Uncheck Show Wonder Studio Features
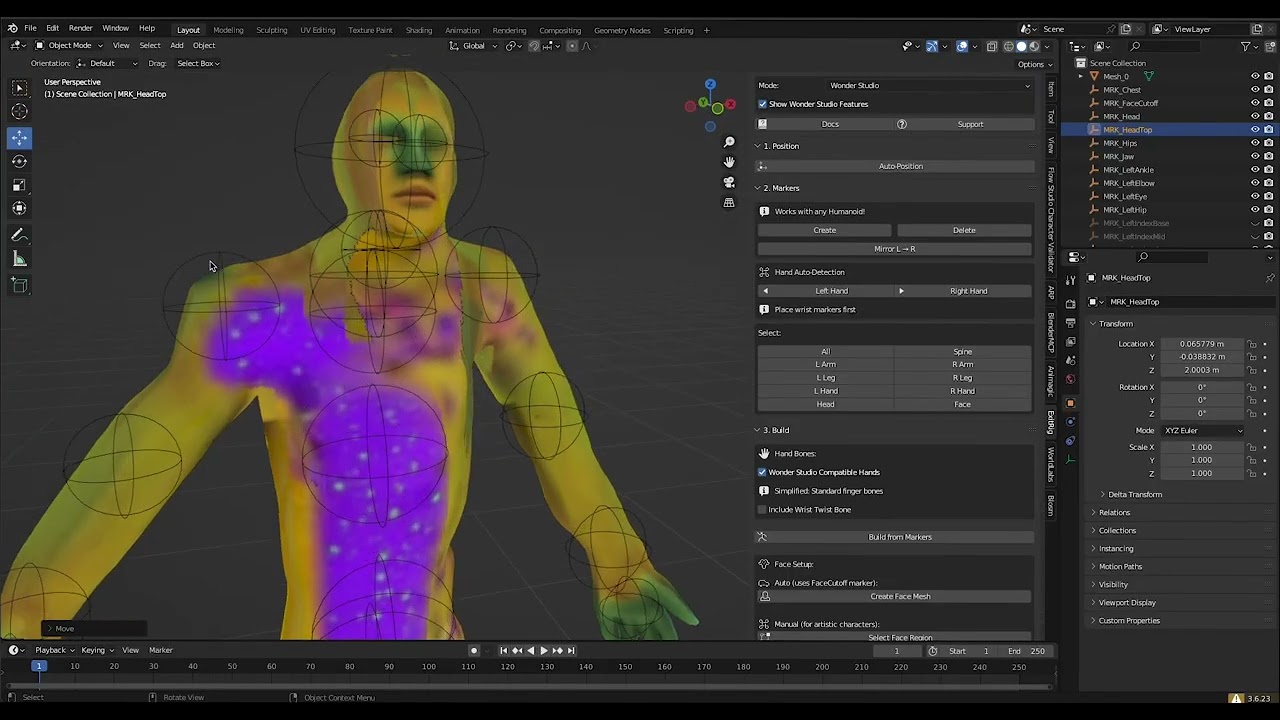Viewport: 1280px width, 720px height. pyautogui.click(x=762, y=104)
